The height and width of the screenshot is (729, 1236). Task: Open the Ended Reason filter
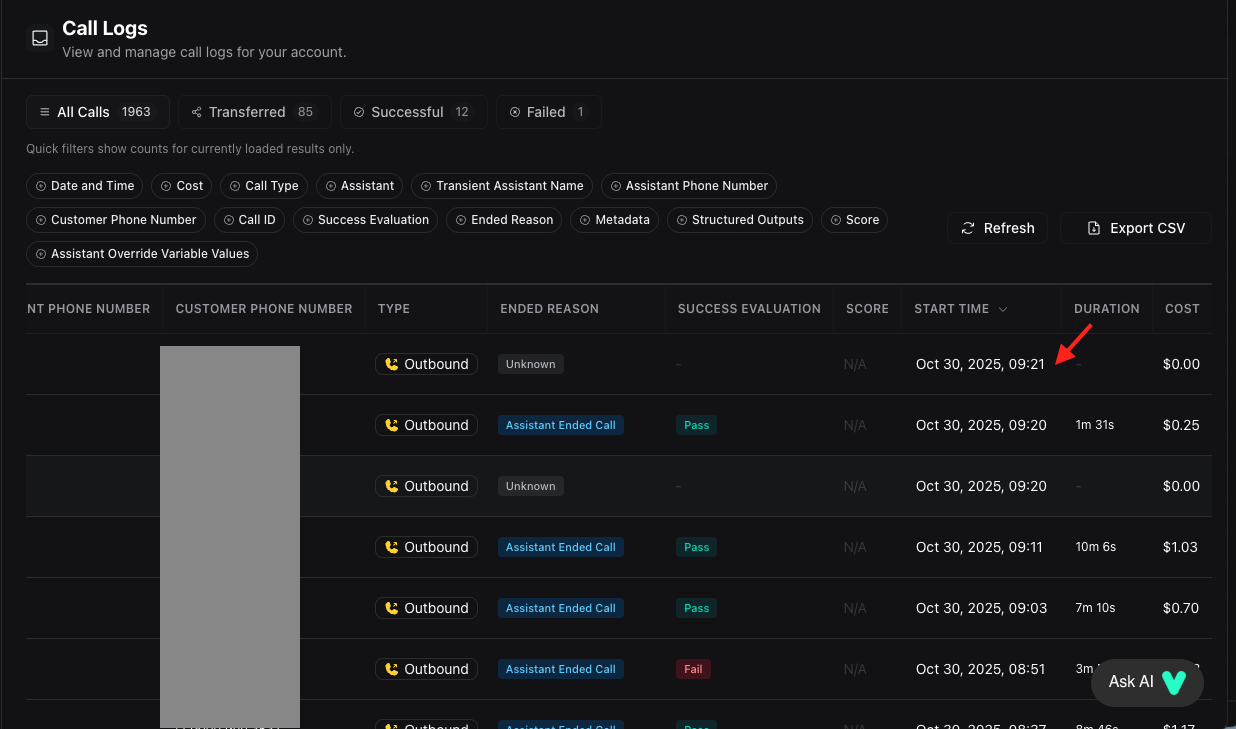pyautogui.click(x=504, y=219)
